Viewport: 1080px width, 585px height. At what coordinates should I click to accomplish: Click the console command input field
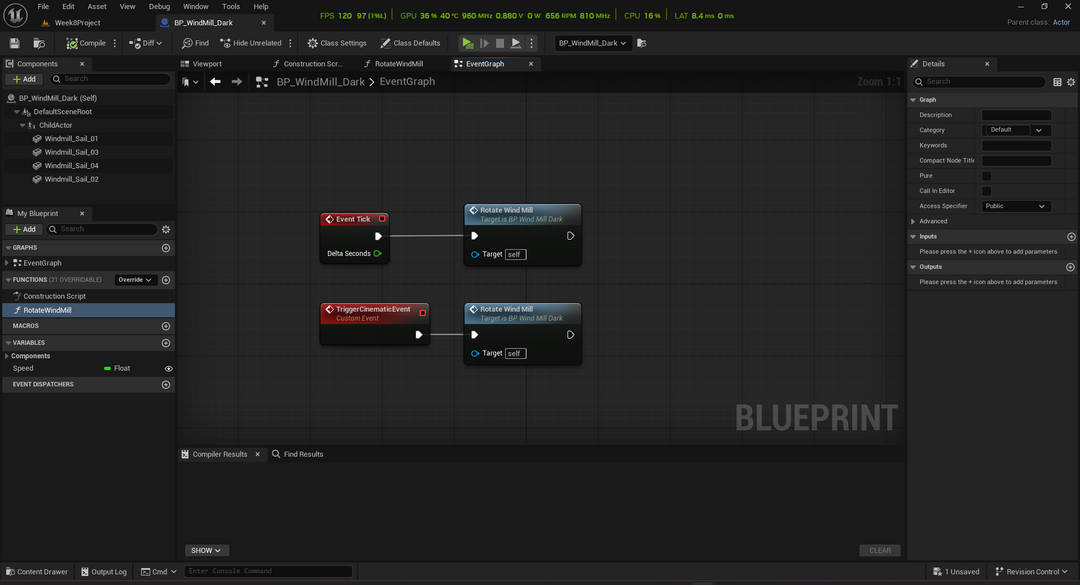tap(268, 571)
